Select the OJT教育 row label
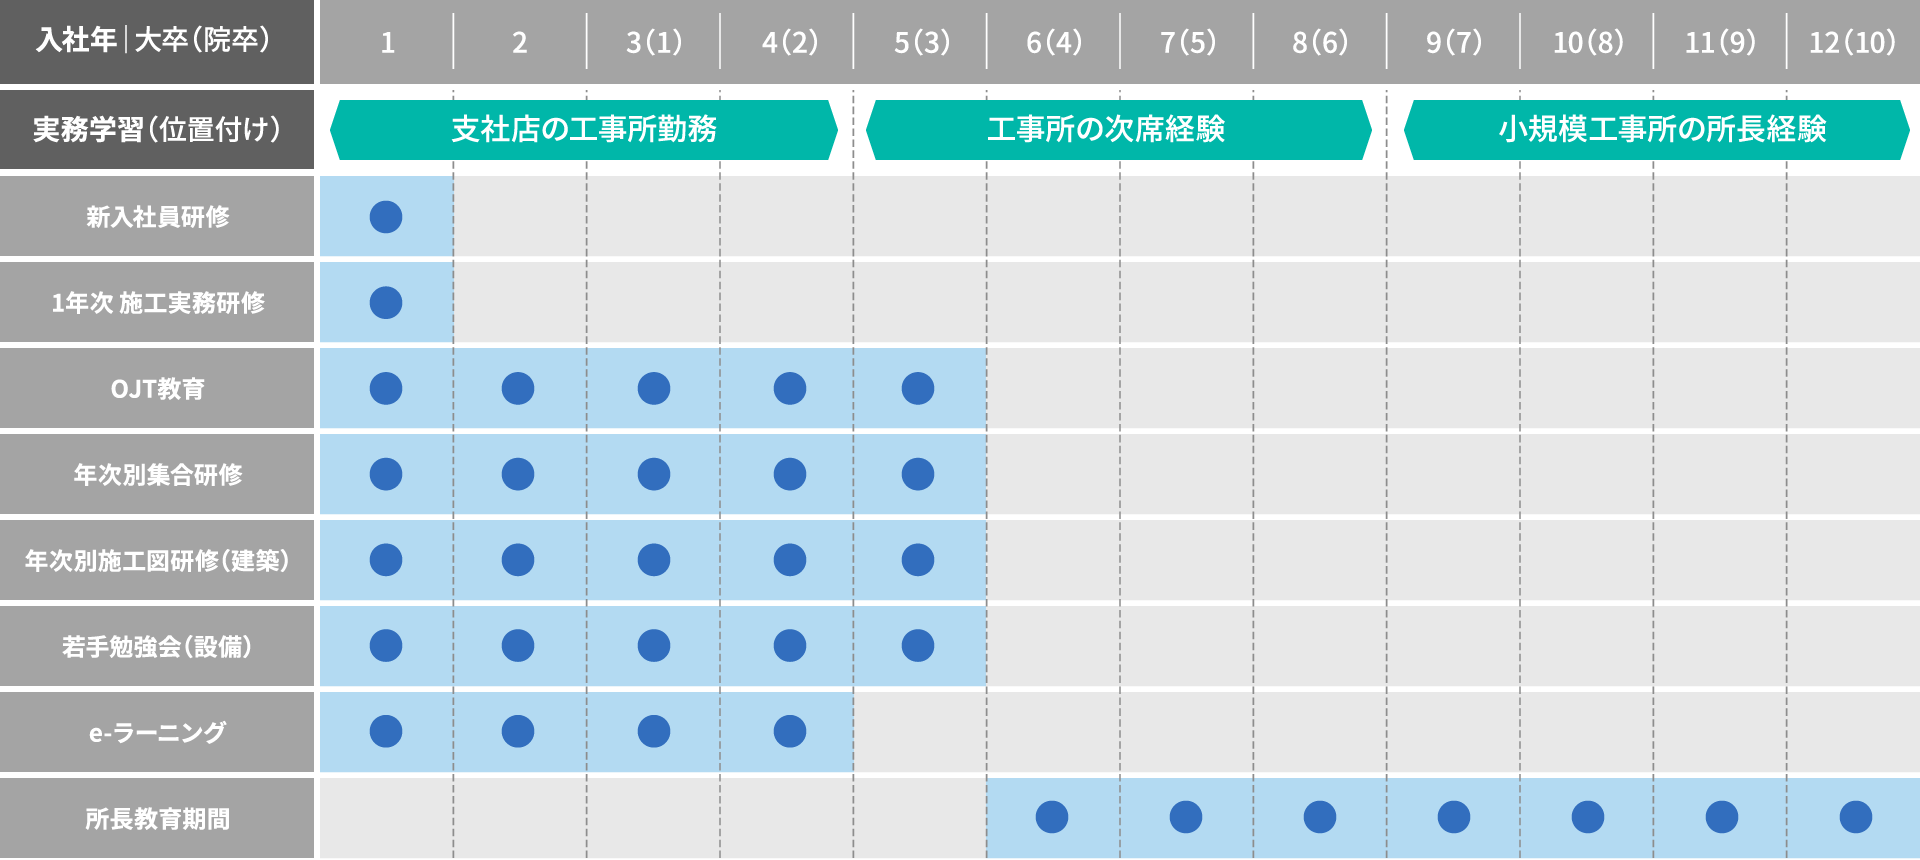 (157, 389)
